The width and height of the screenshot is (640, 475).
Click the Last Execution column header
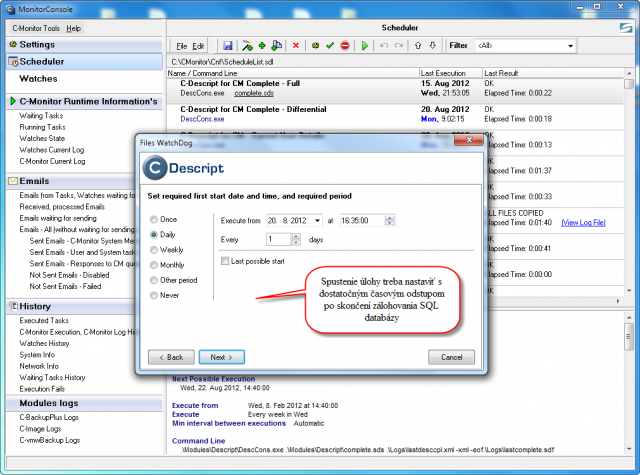tap(451, 73)
